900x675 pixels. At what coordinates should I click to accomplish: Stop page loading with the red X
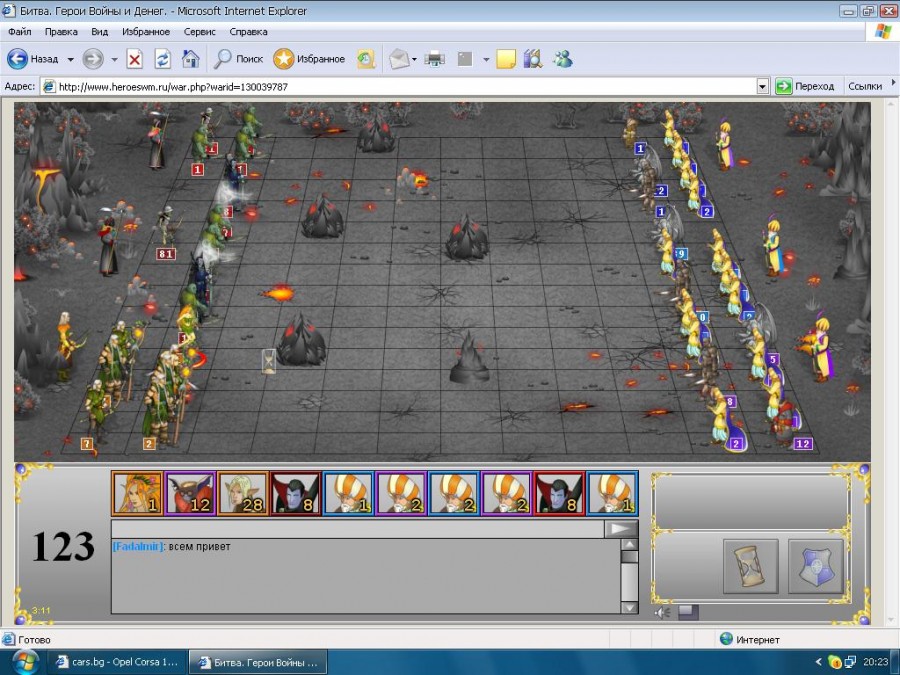point(134,59)
